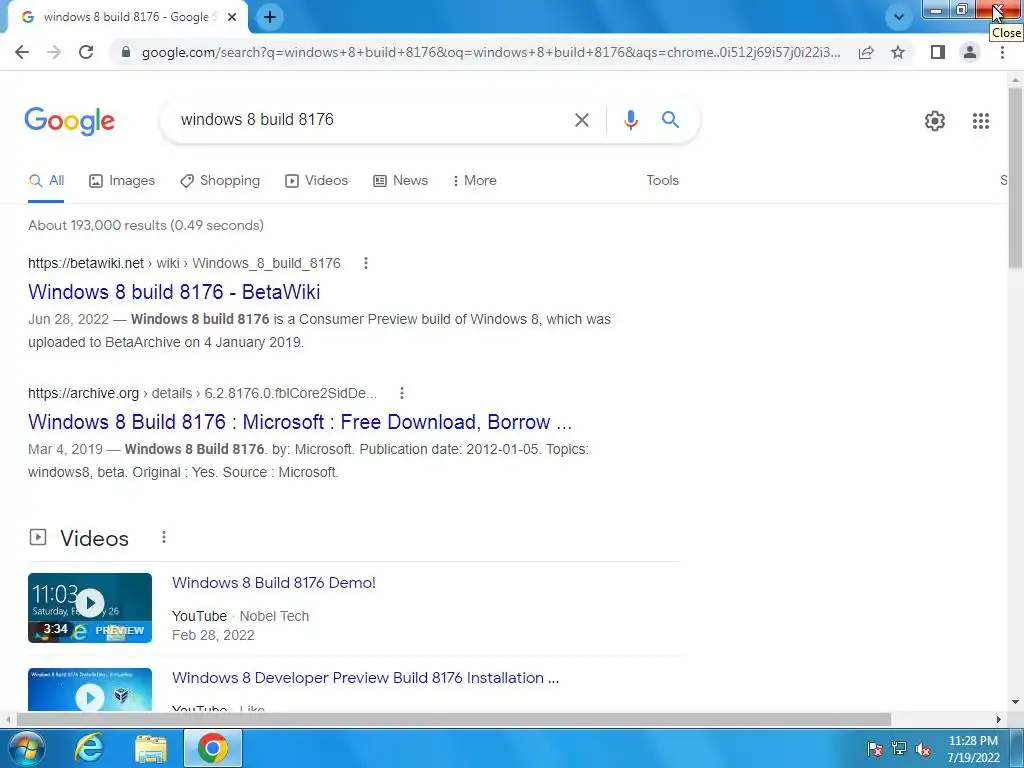Switch to News results tab
The image size is (1024, 768).
coord(400,181)
